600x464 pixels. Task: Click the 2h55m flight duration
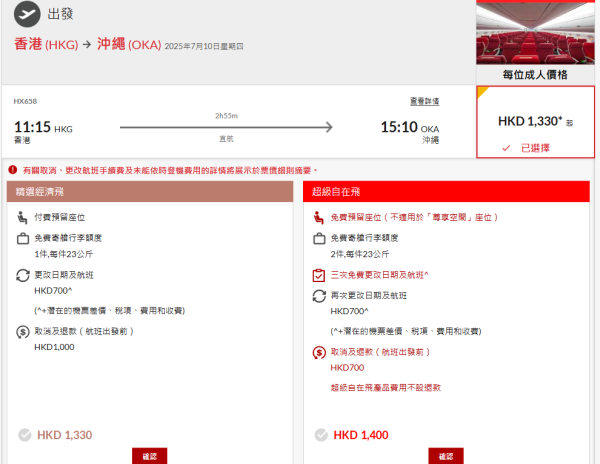pos(226,116)
